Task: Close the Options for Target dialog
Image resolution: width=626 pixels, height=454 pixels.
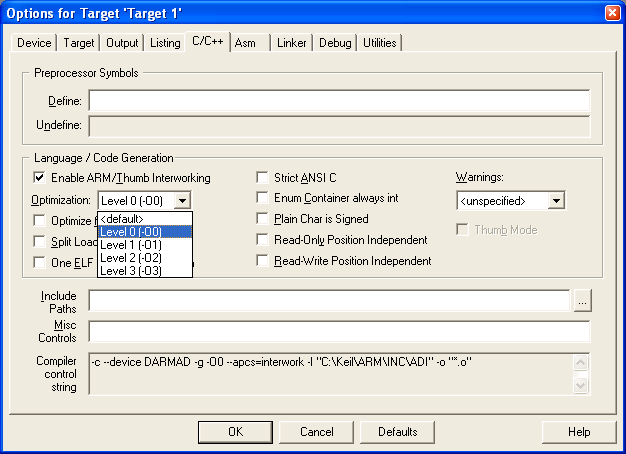Action: (610, 11)
